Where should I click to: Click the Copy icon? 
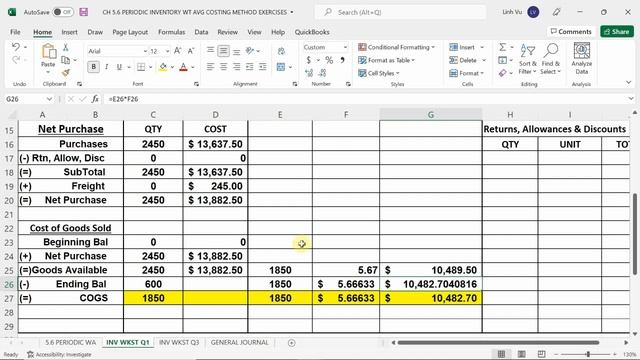tap(65, 60)
